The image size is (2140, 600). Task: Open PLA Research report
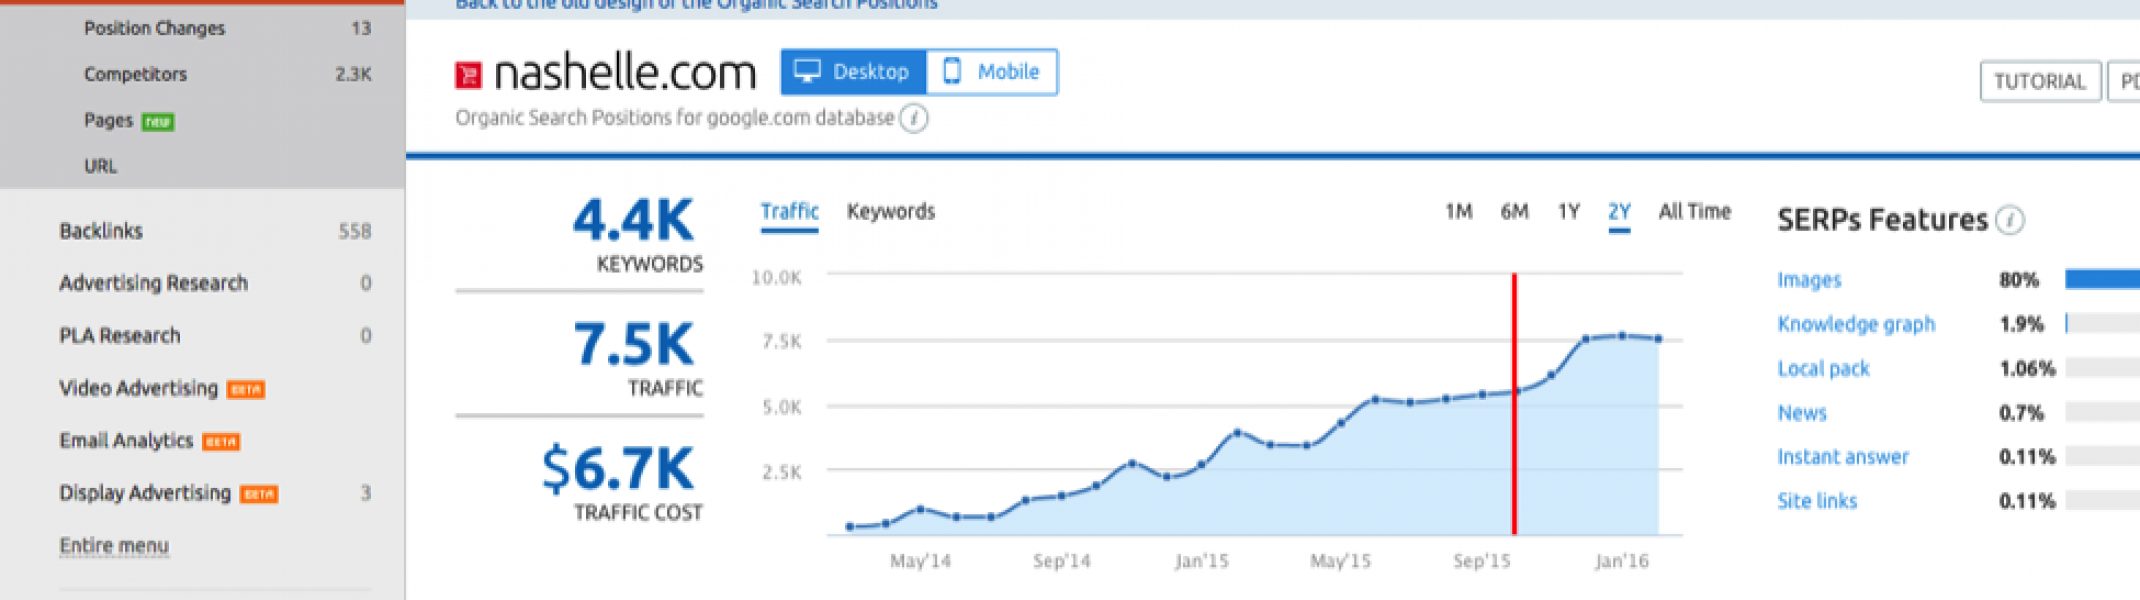[120, 336]
